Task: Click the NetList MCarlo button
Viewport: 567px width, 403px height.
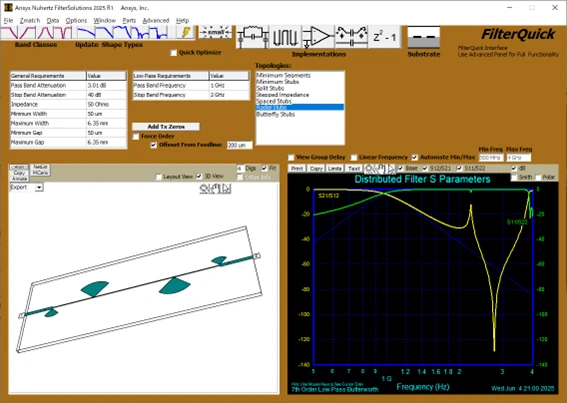Action: coord(40,170)
